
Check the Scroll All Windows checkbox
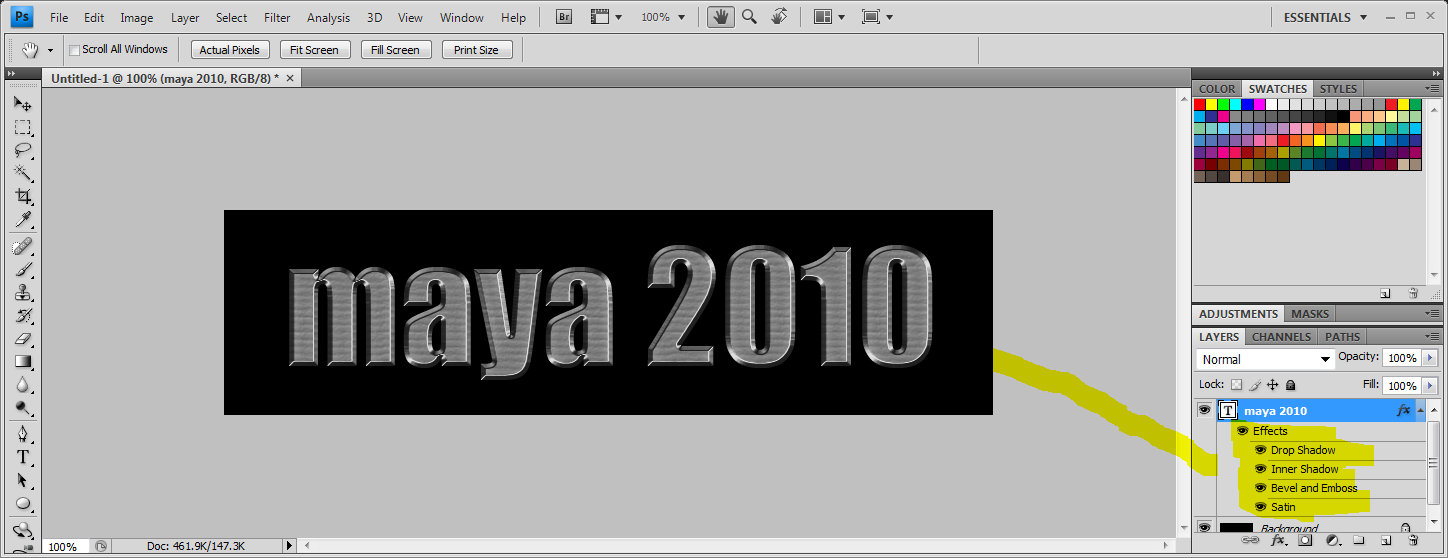coord(74,50)
